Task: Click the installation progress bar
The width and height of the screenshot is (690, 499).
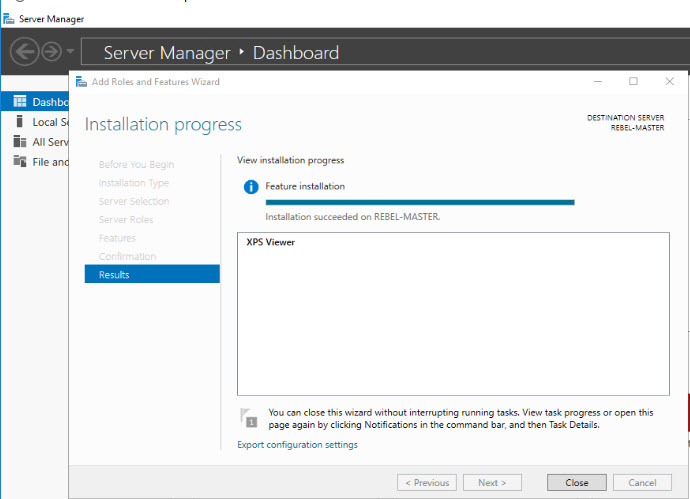Action: [420, 202]
